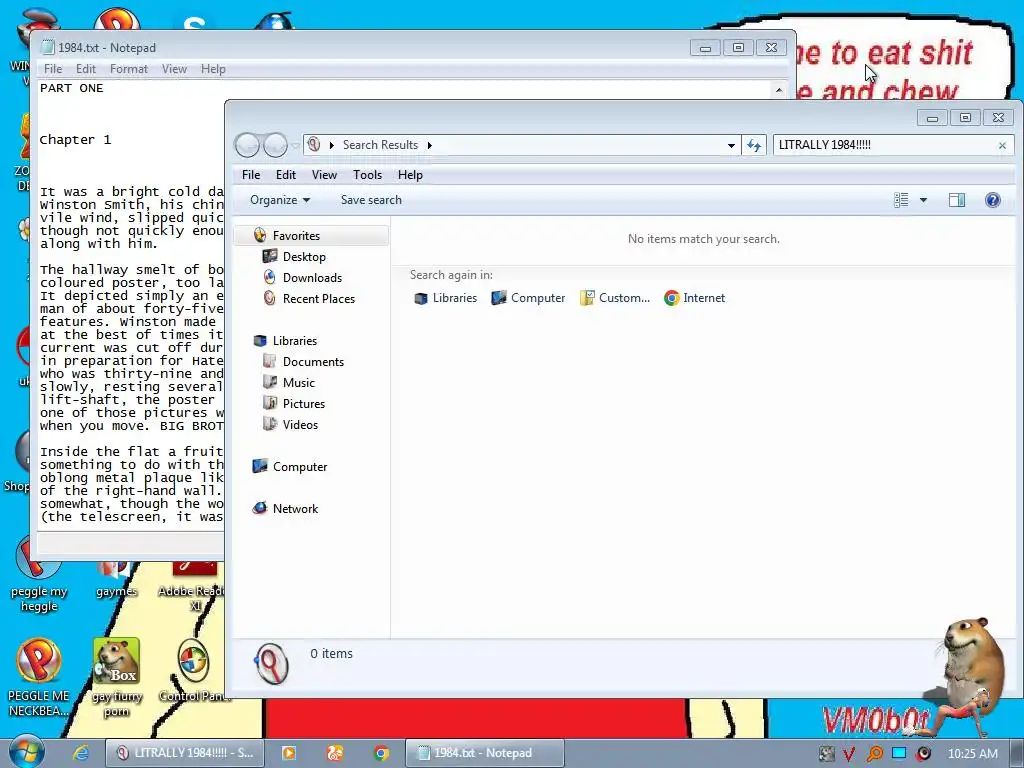Select the peggle my heggle desktop icon
Image resolution: width=1024 pixels, height=768 pixels.
point(39,576)
